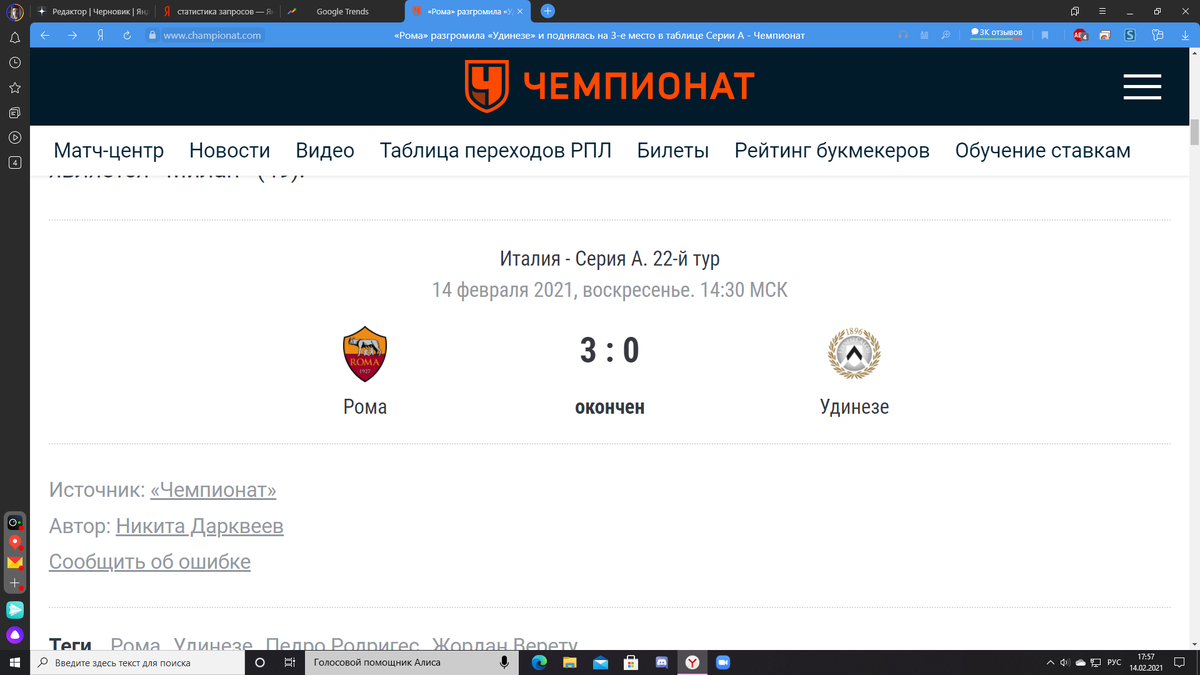Click the Roma team crest
Image resolution: width=1200 pixels, height=675 pixels.
point(365,354)
